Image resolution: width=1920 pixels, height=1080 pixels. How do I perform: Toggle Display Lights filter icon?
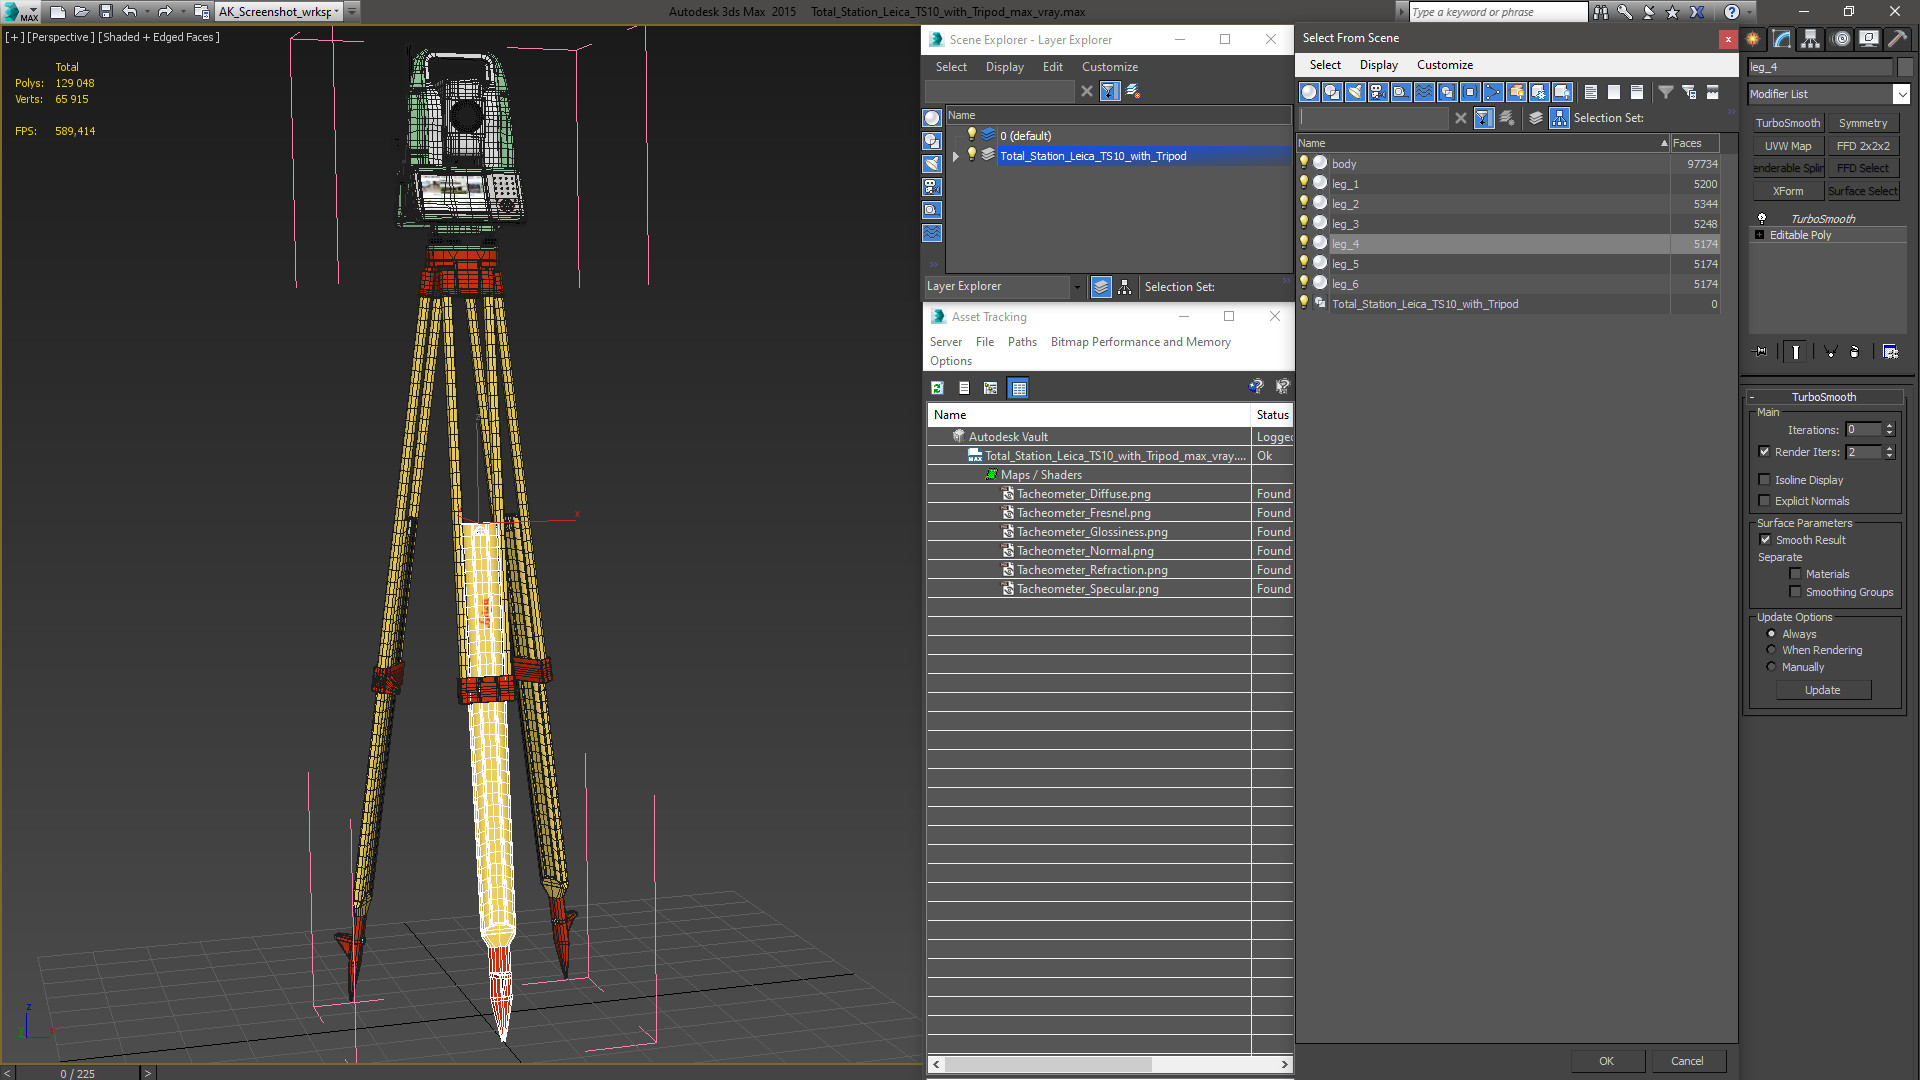tap(1355, 92)
